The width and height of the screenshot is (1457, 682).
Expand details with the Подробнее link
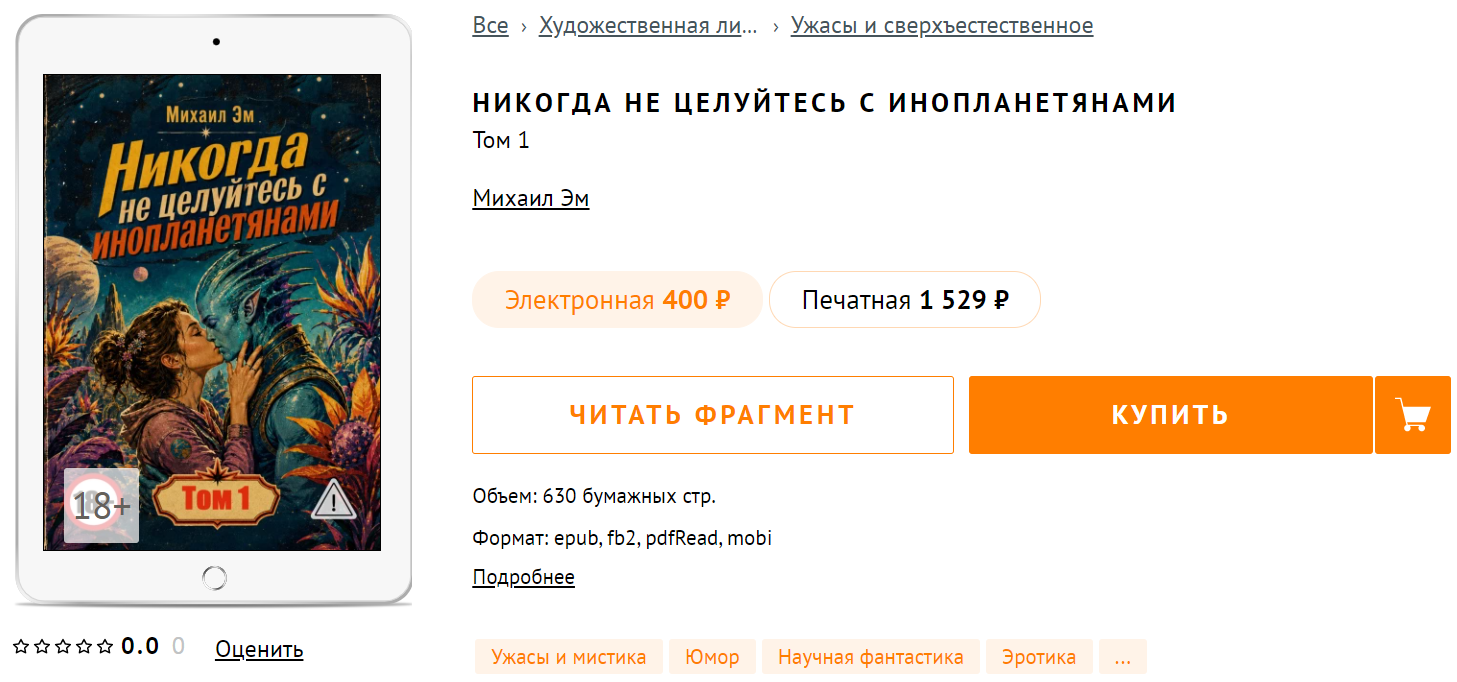coord(524,577)
